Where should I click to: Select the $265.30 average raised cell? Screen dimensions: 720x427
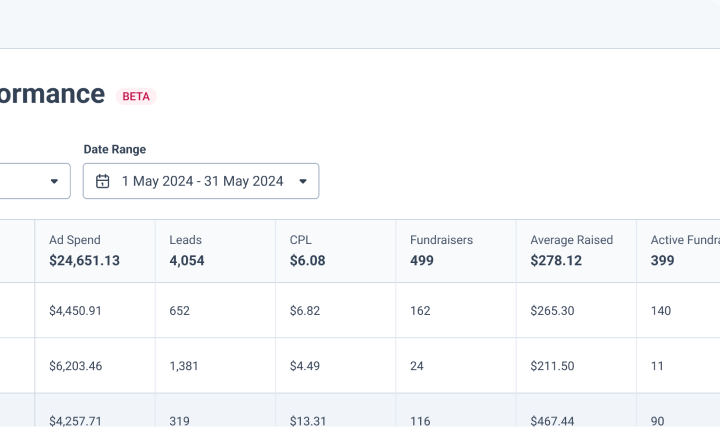click(552, 311)
